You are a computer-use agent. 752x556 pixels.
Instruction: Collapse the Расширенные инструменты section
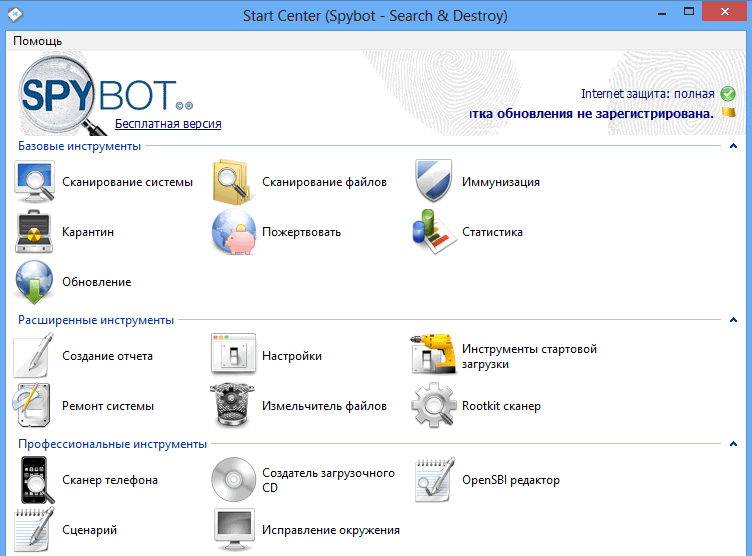(733, 320)
